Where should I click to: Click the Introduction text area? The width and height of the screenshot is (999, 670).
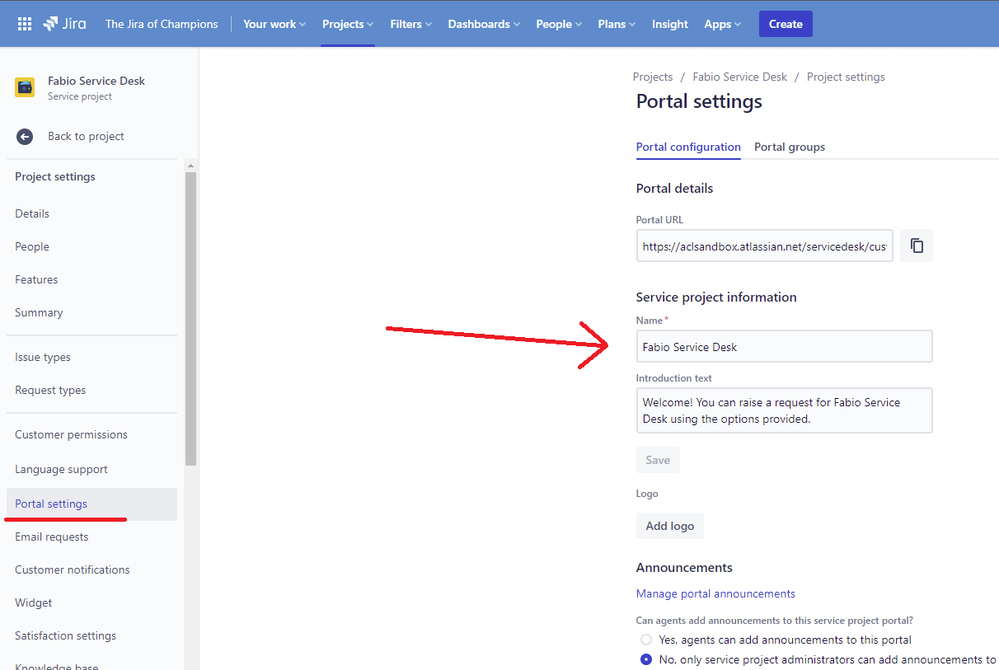784,411
